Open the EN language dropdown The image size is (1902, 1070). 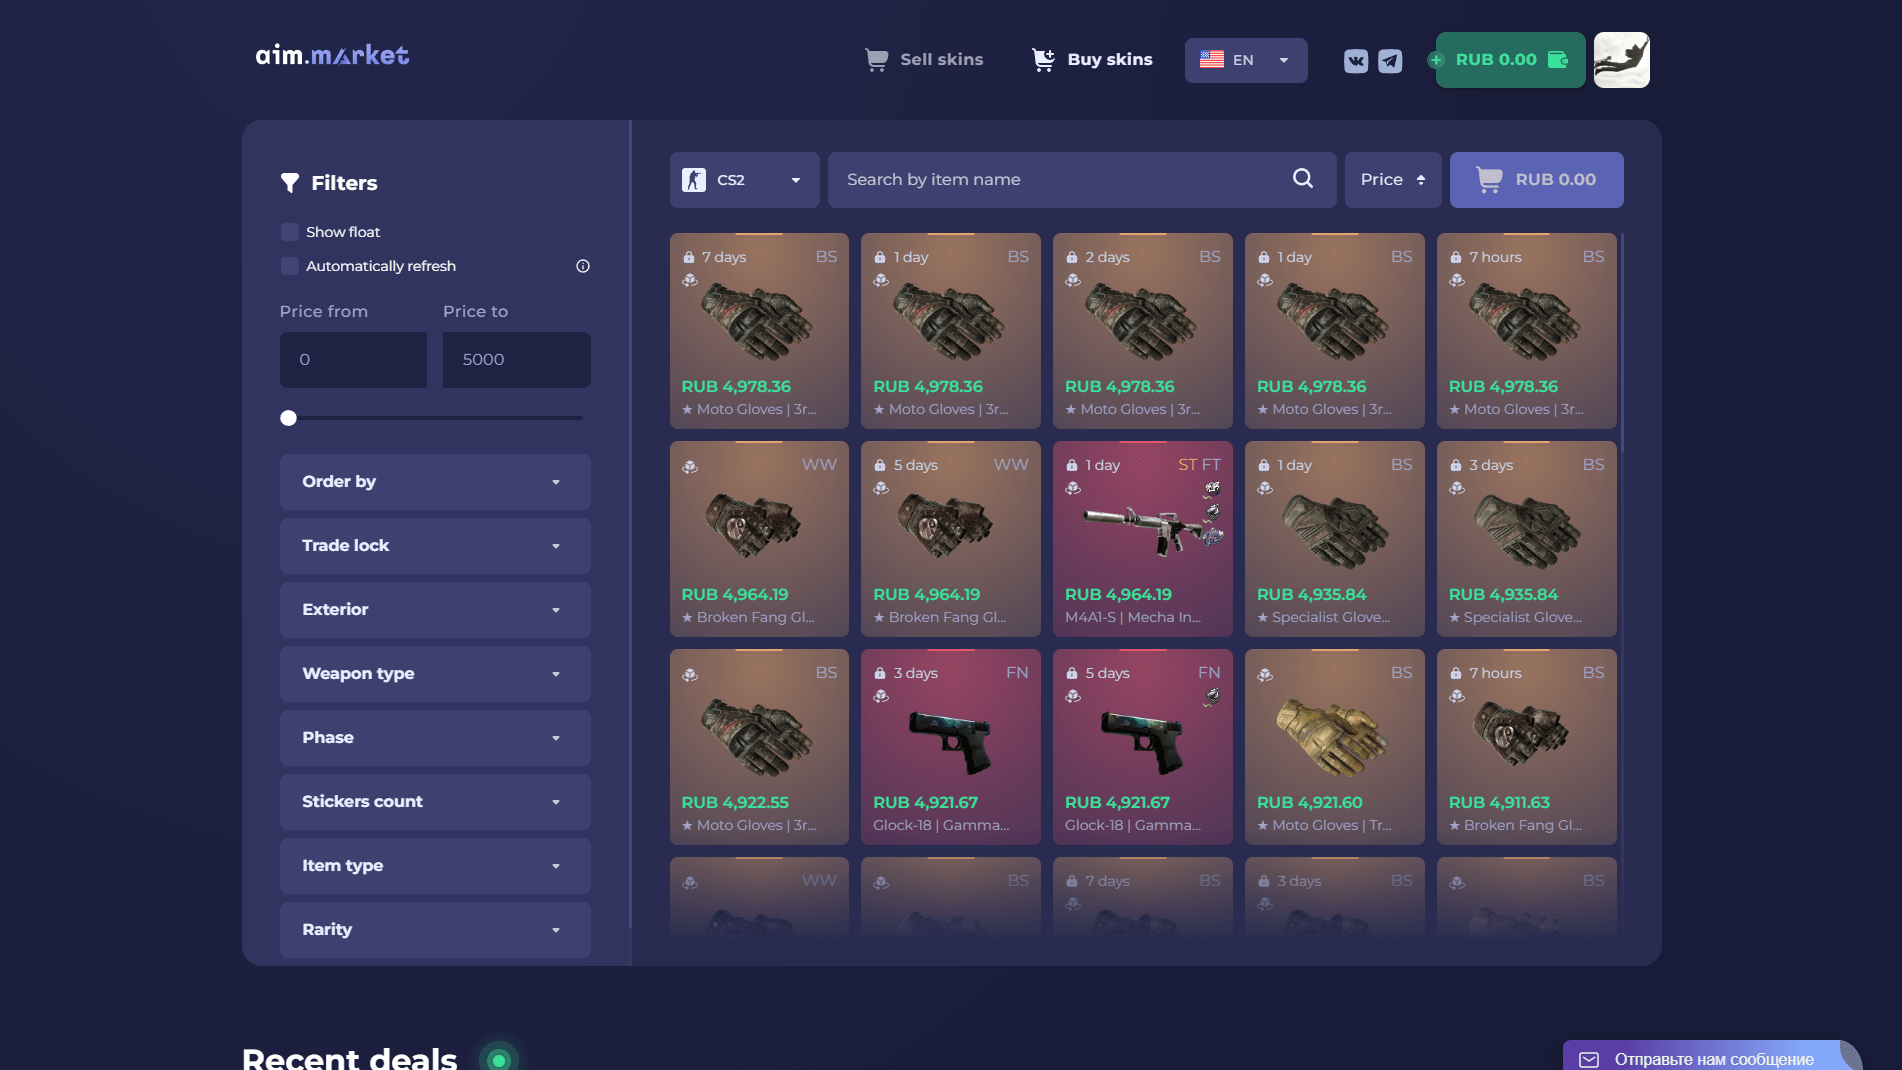(1246, 60)
